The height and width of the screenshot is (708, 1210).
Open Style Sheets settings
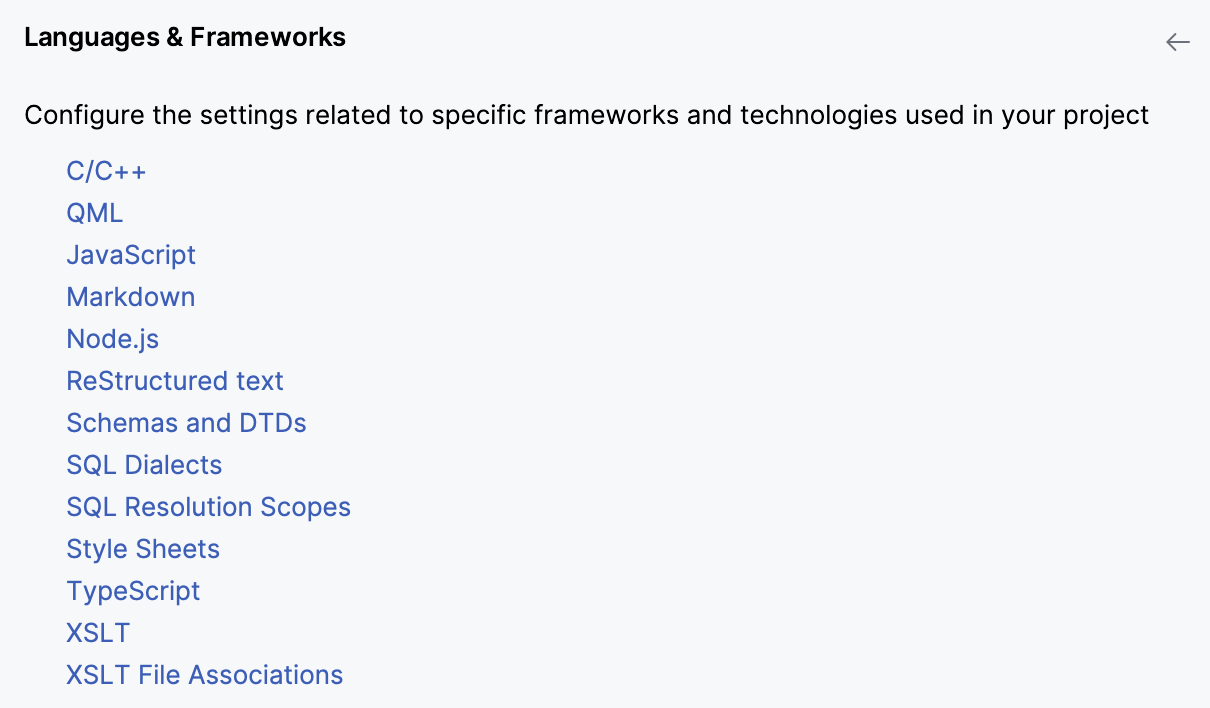pos(142,548)
